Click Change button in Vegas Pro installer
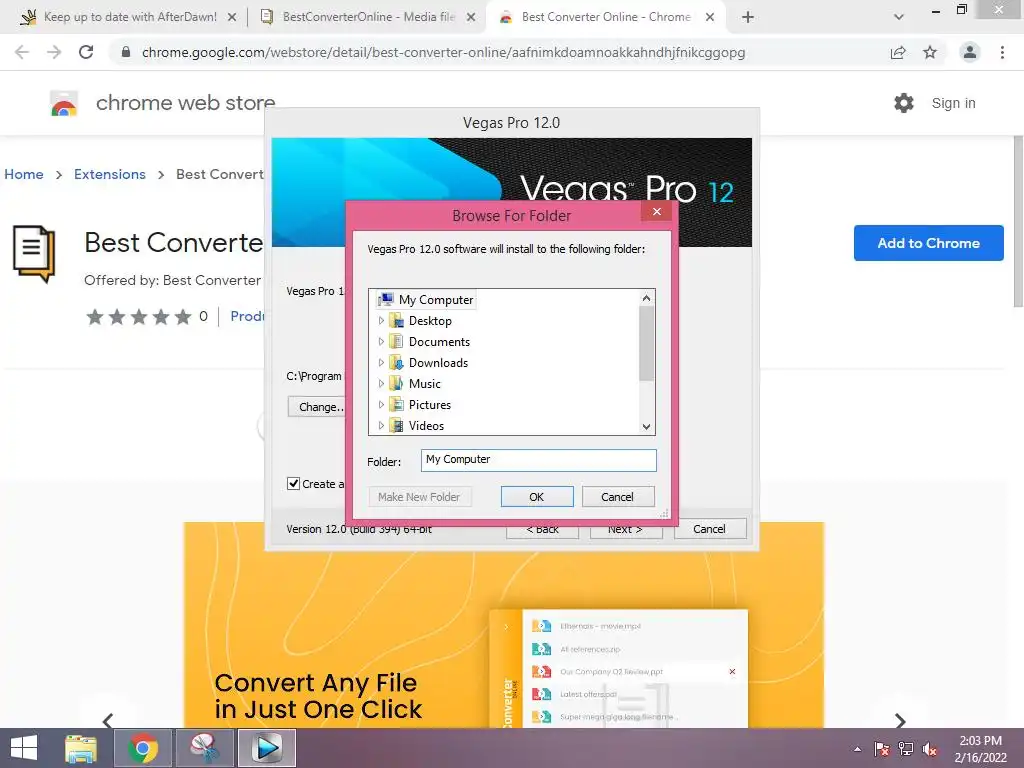The height and width of the screenshot is (768, 1024). [x=318, y=406]
